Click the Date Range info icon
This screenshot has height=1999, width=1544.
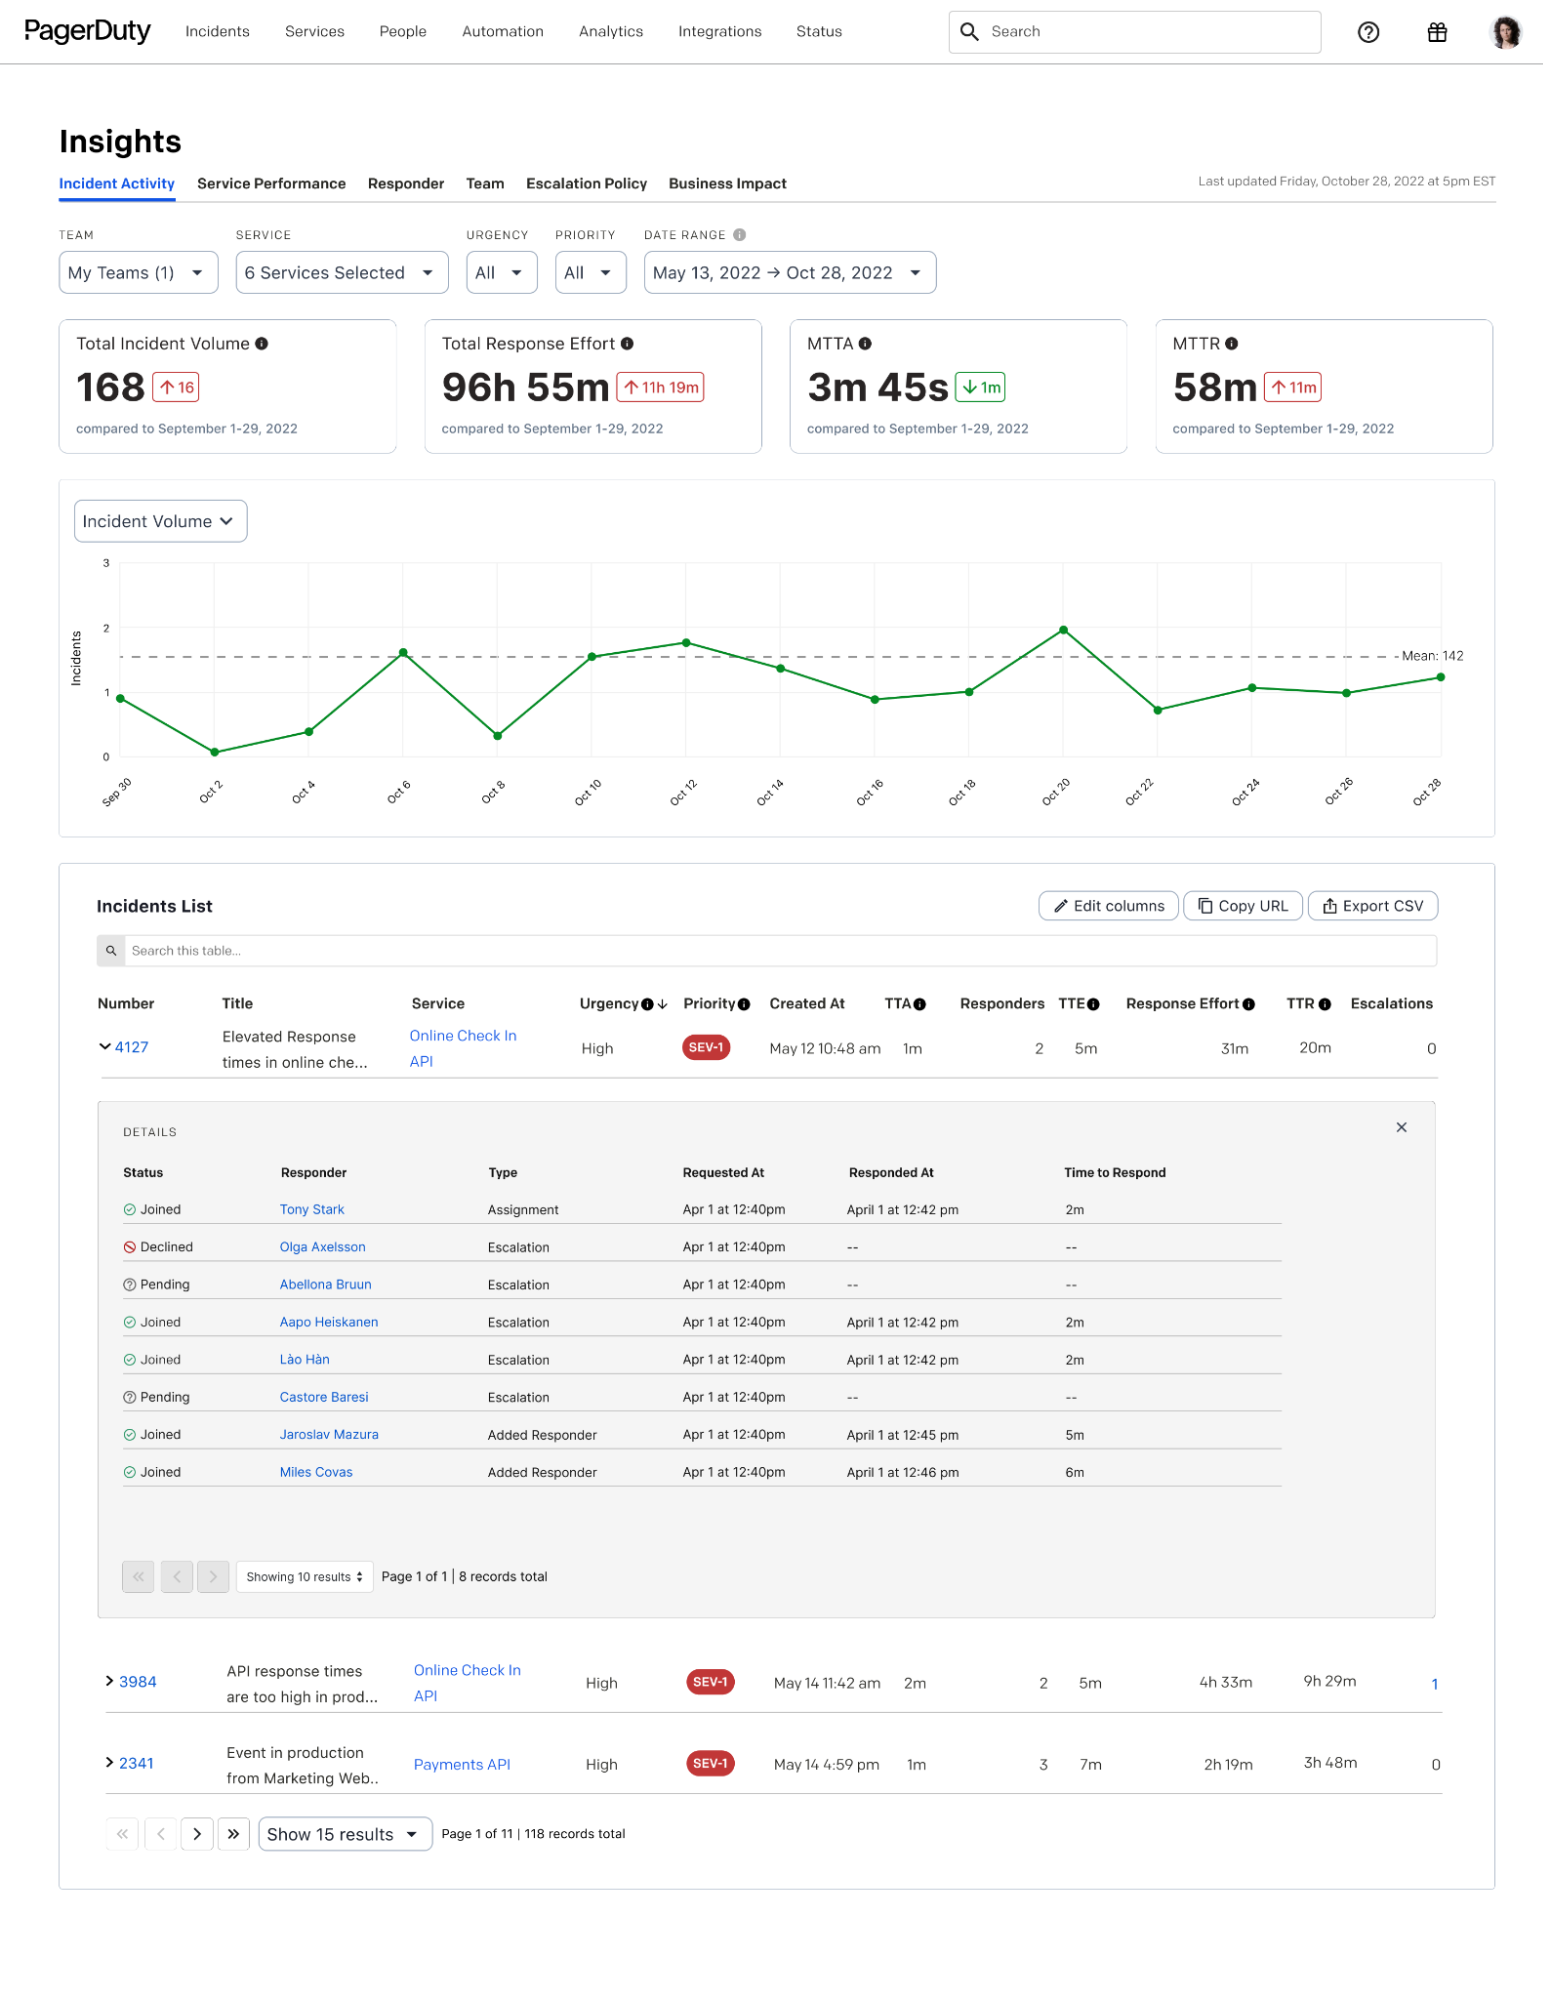pyautogui.click(x=740, y=235)
